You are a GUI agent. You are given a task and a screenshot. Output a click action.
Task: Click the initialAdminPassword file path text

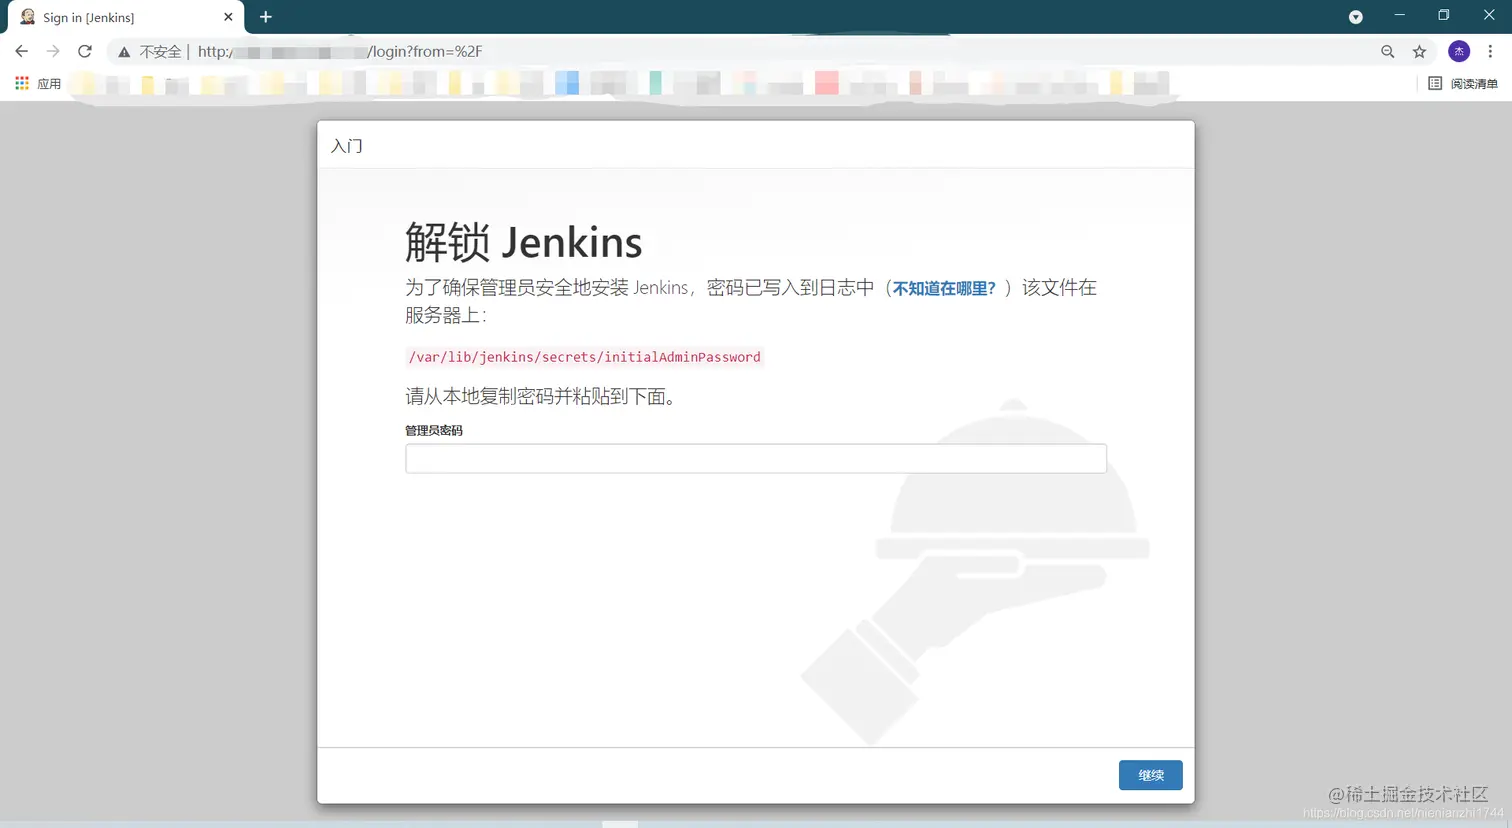coord(584,357)
